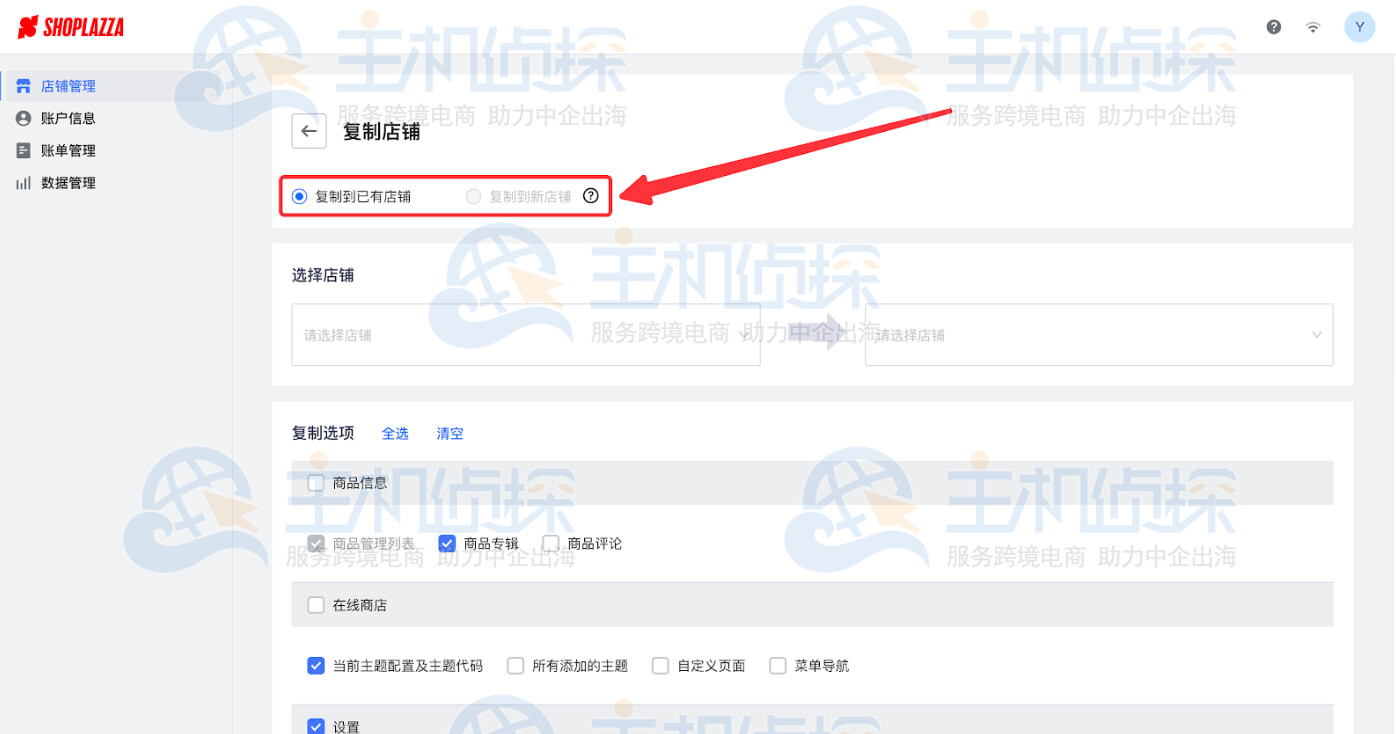Click the network wifi status icon

coord(1313,28)
